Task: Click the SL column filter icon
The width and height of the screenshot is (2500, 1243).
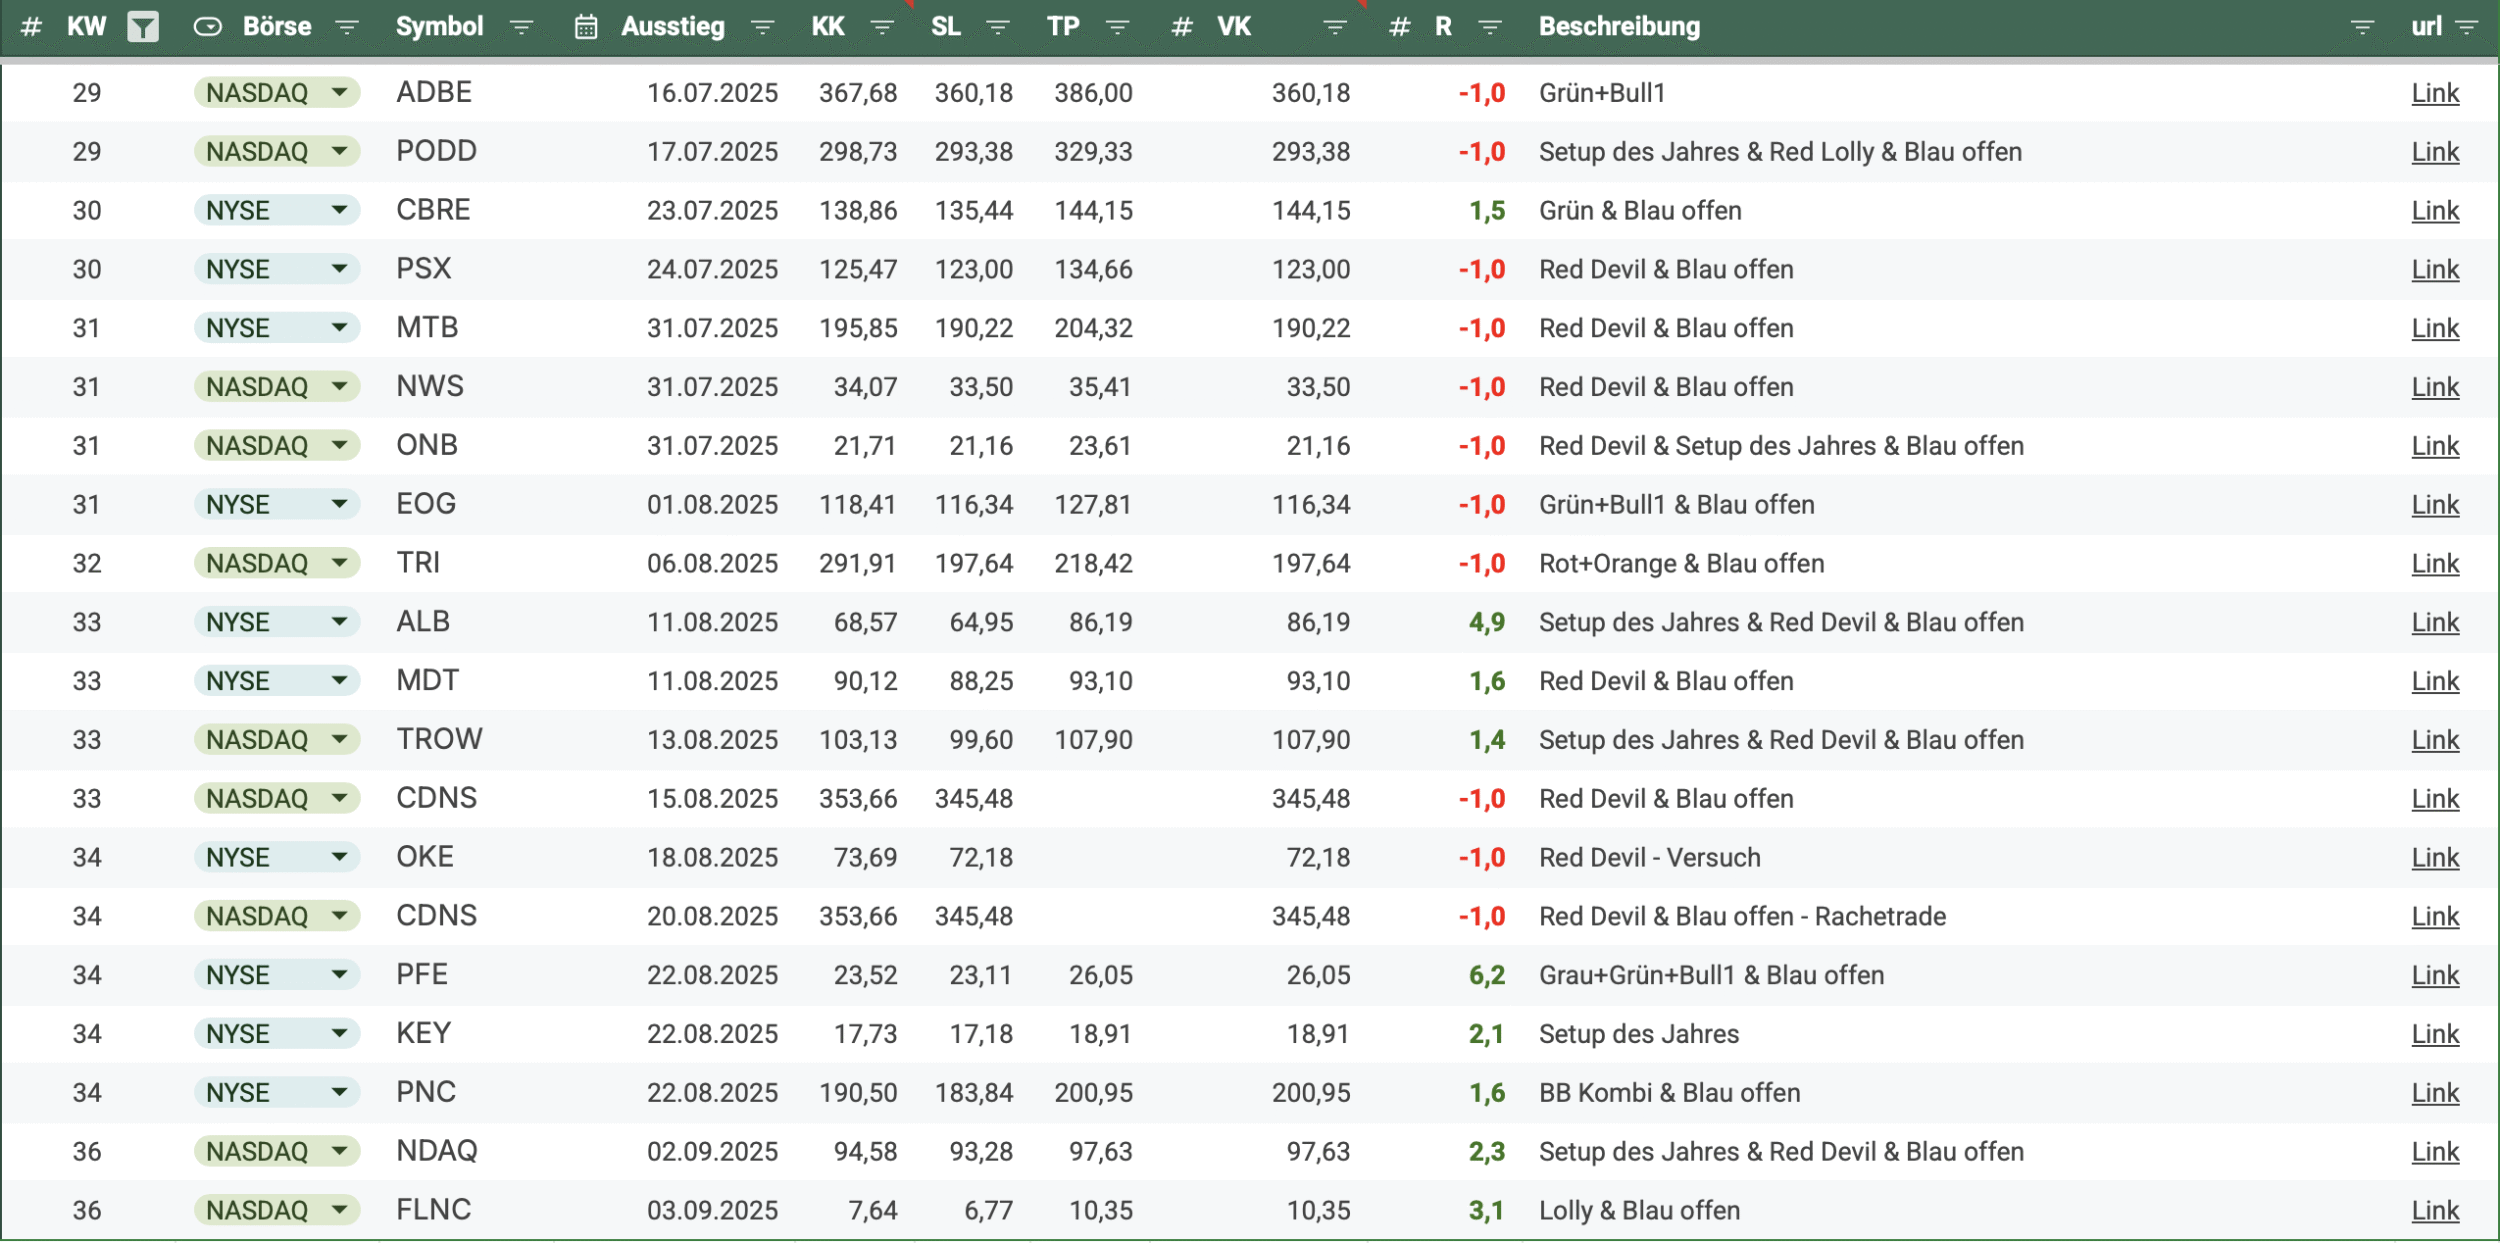Action: 997,27
